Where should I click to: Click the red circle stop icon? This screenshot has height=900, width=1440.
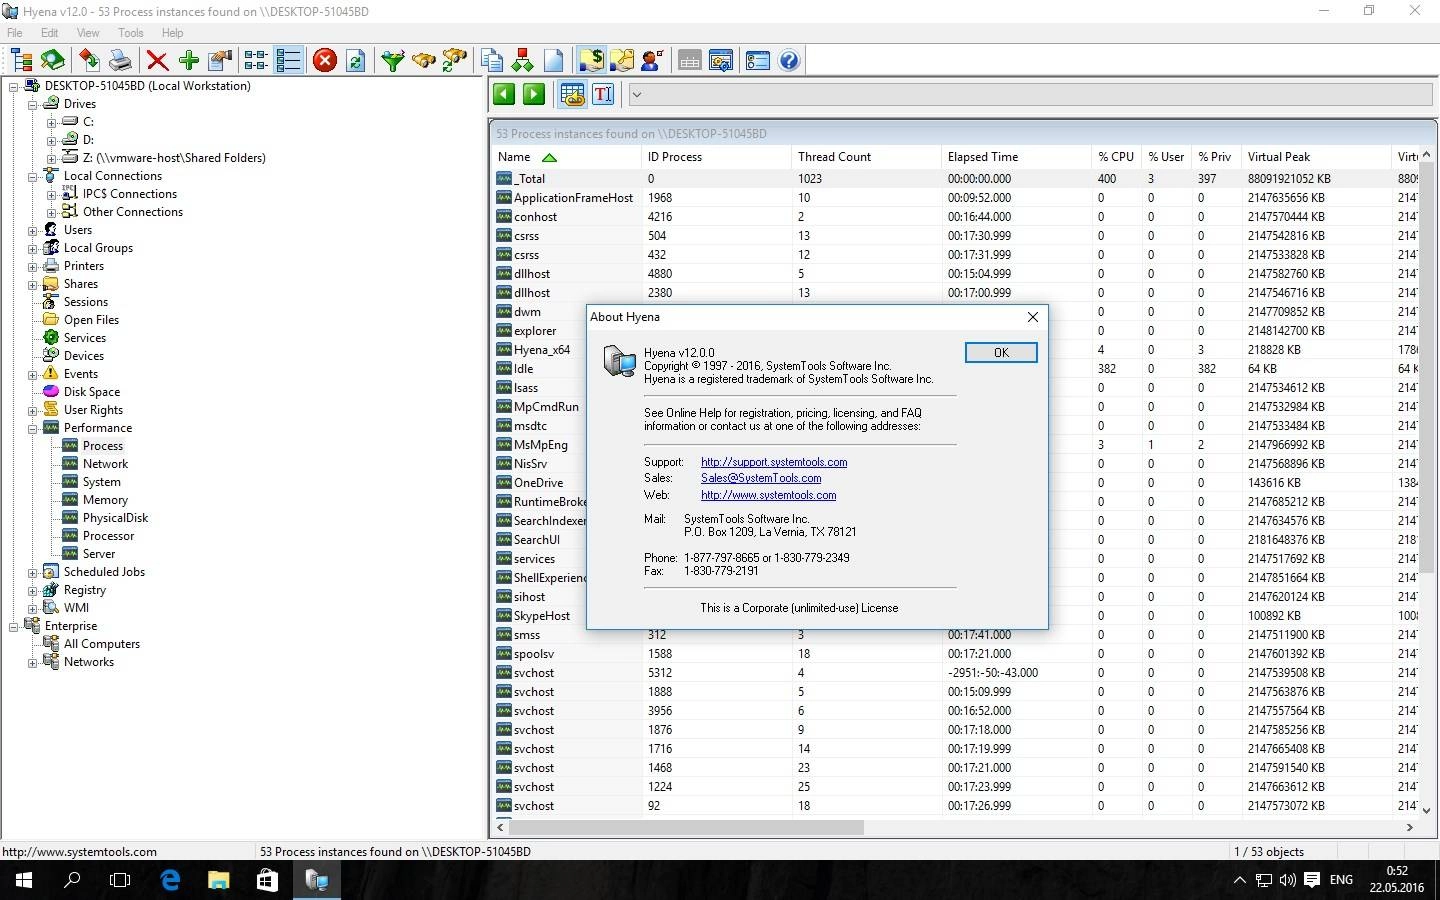coord(325,61)
